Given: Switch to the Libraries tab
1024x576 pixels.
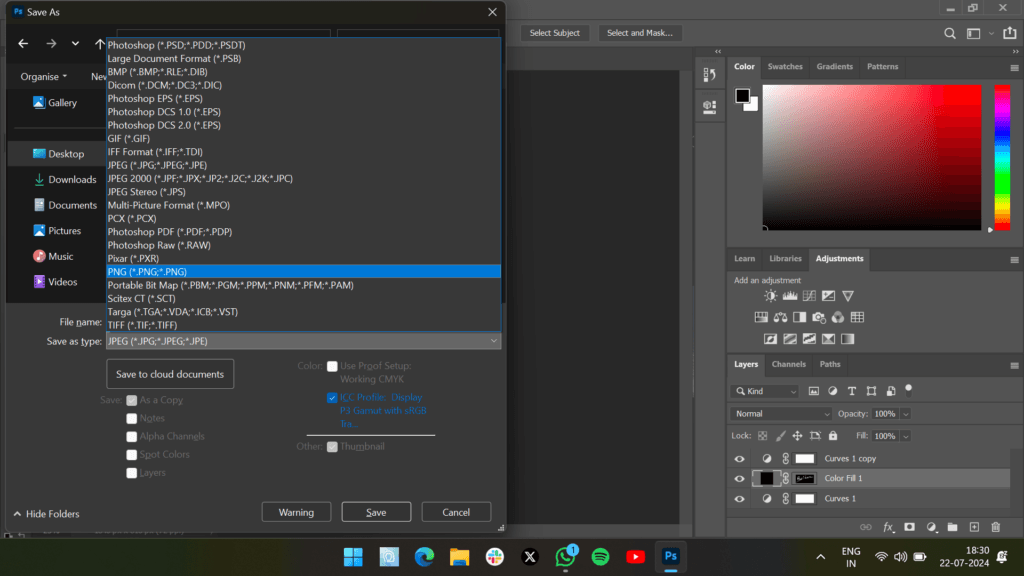Looking at the screenshot, I should [785, 259].
